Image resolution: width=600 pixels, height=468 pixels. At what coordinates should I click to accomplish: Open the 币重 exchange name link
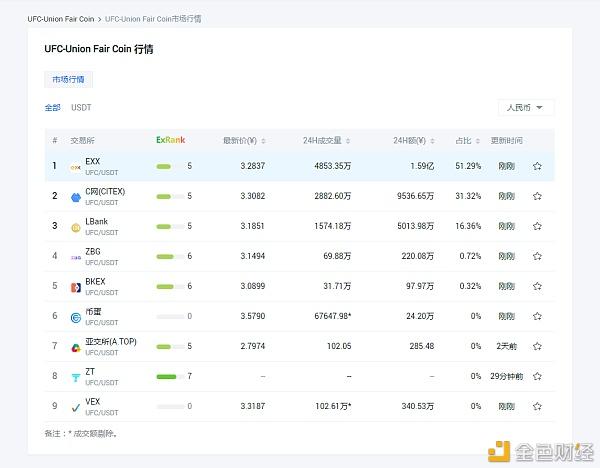click(x=93, y=311)
